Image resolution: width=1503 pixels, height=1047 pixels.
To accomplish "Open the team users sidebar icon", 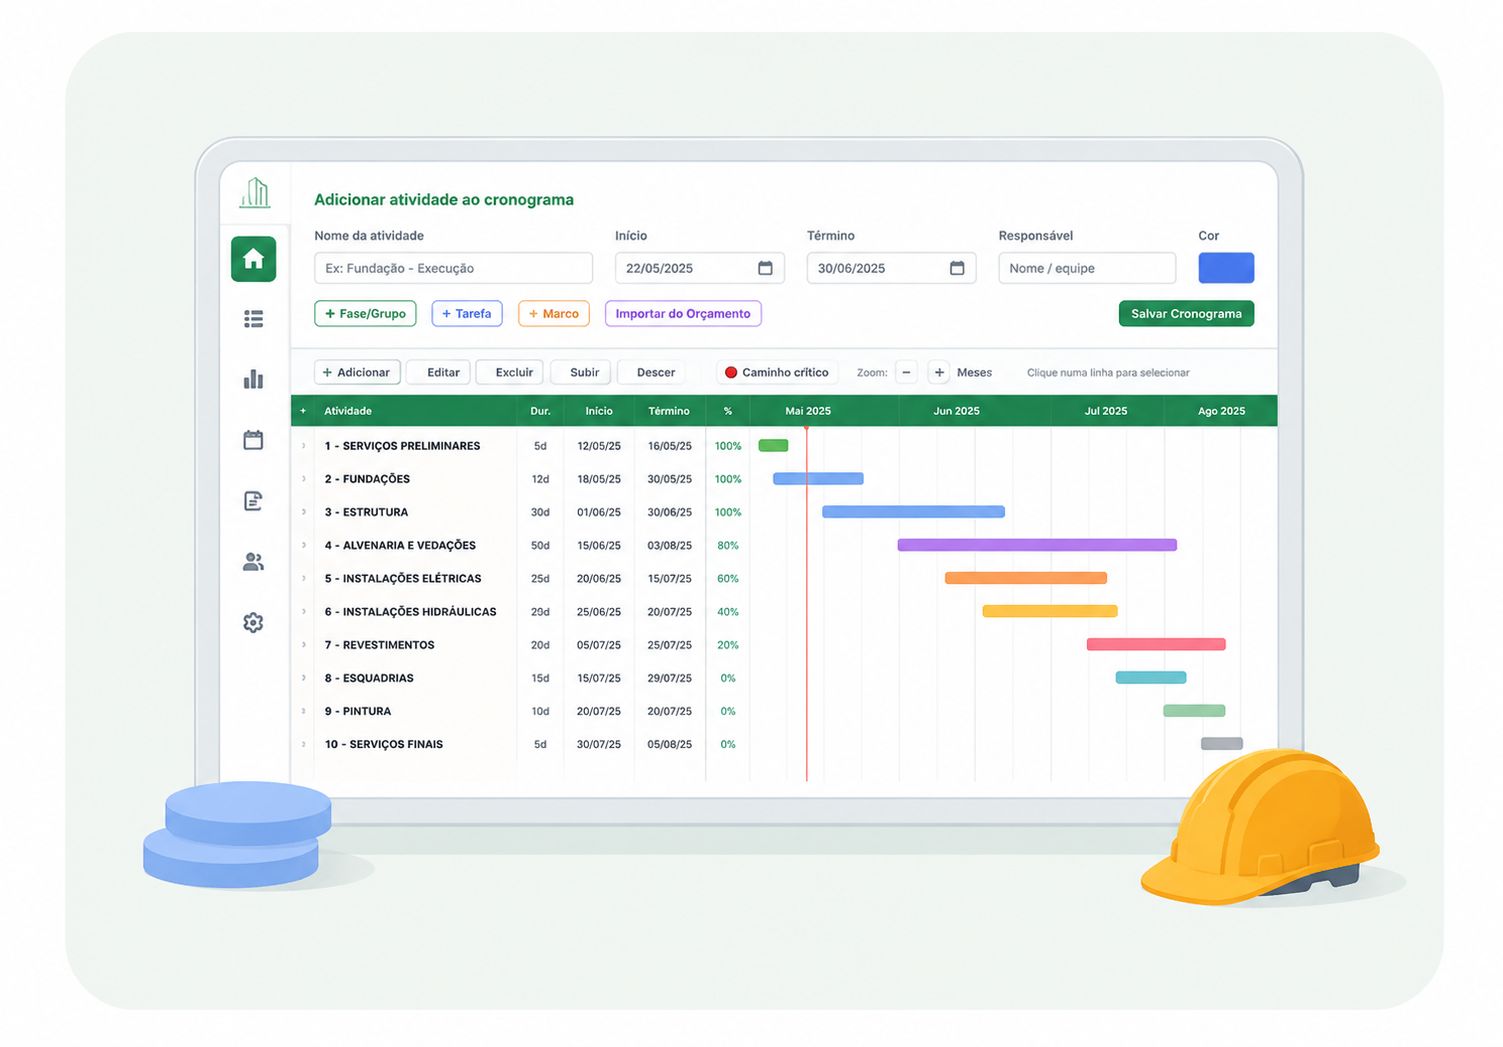I will coord(253,562).
